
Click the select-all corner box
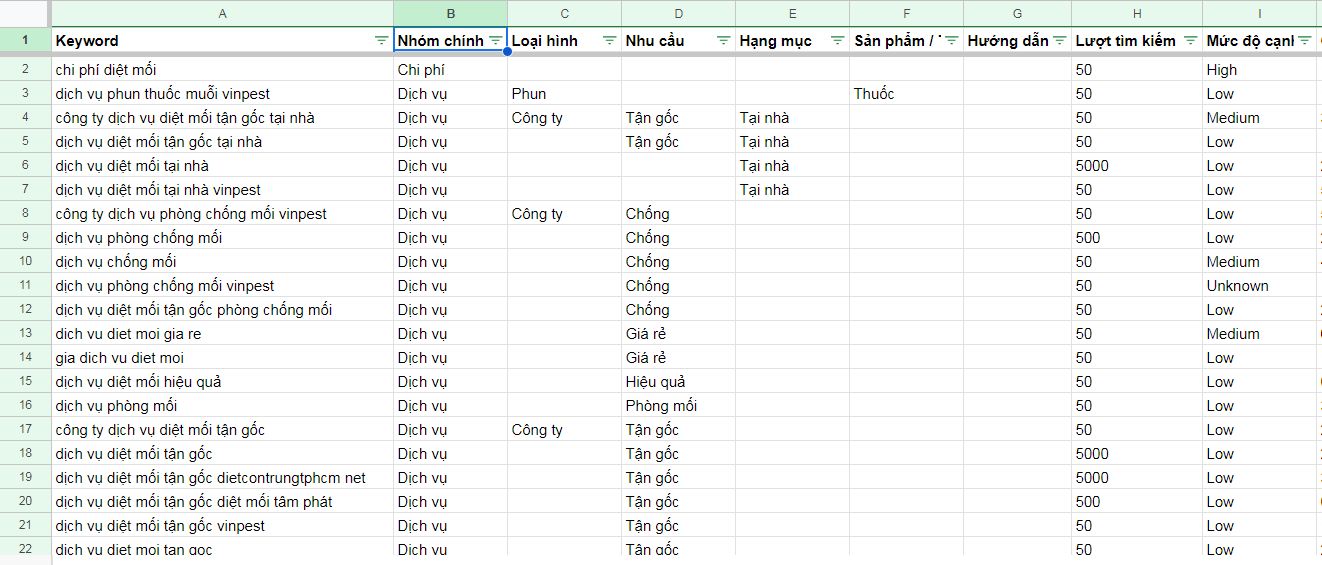25,13
